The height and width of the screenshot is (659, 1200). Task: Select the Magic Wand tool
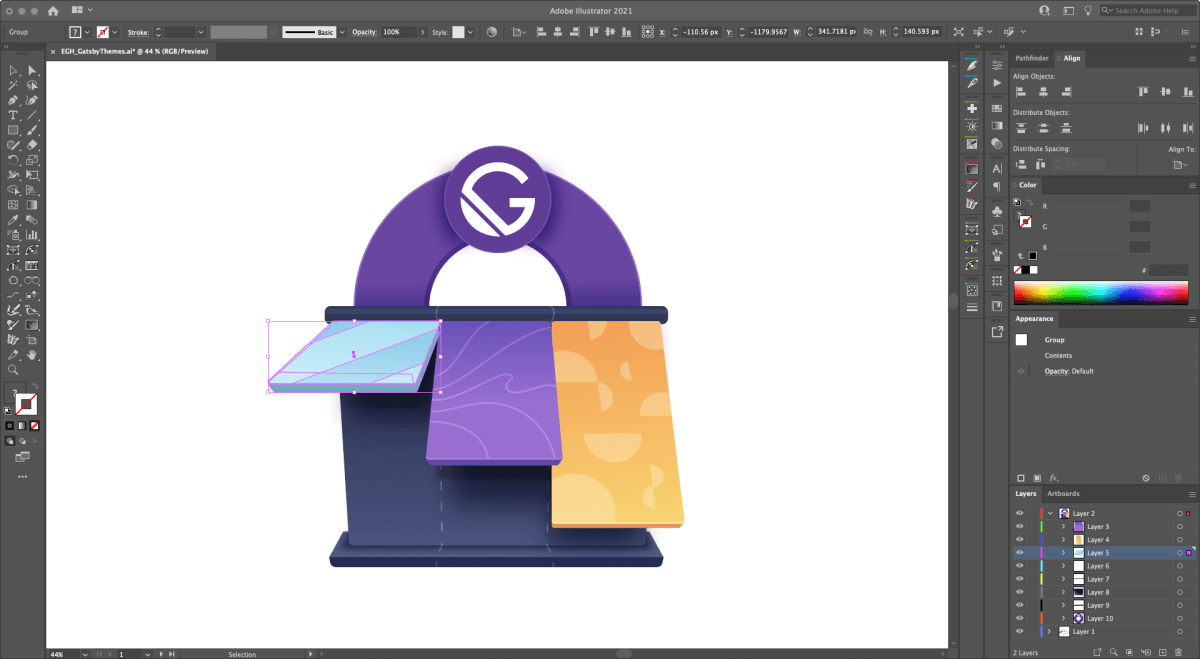pos(14,86)
